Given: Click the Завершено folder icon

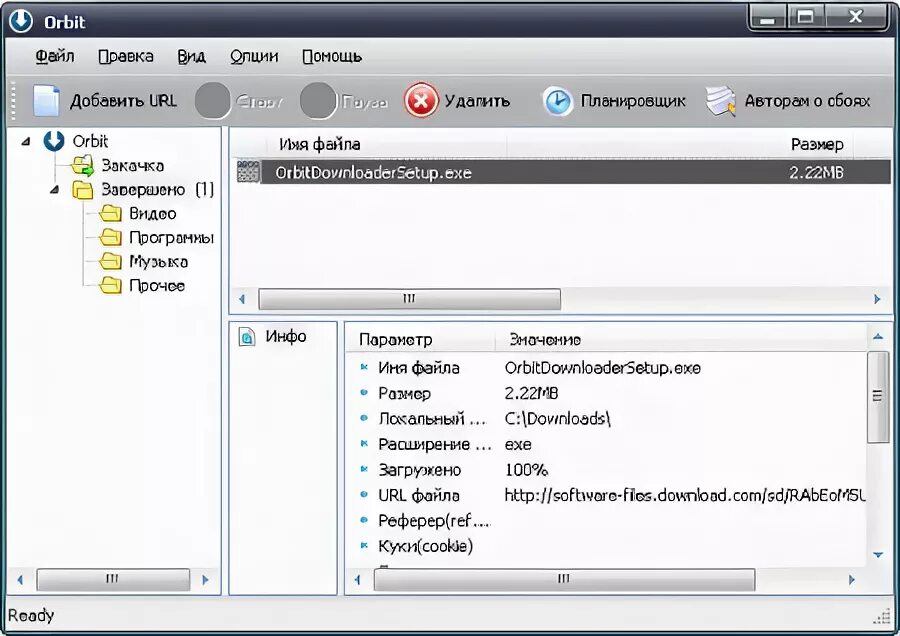Looking at the screenshot, I should (83, 190).
